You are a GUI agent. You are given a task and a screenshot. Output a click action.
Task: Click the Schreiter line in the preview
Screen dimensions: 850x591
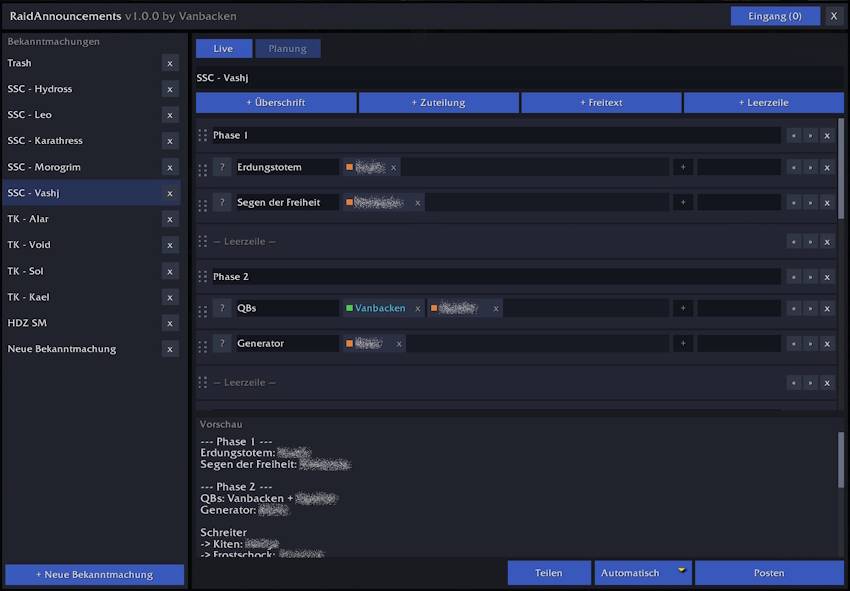[x=223, y=532]
